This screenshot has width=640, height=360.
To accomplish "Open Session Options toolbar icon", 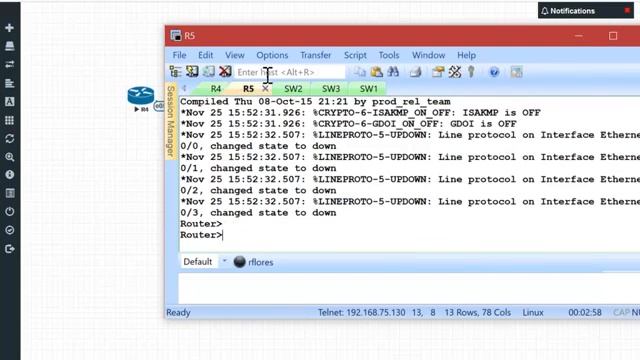I will [438, 72].
